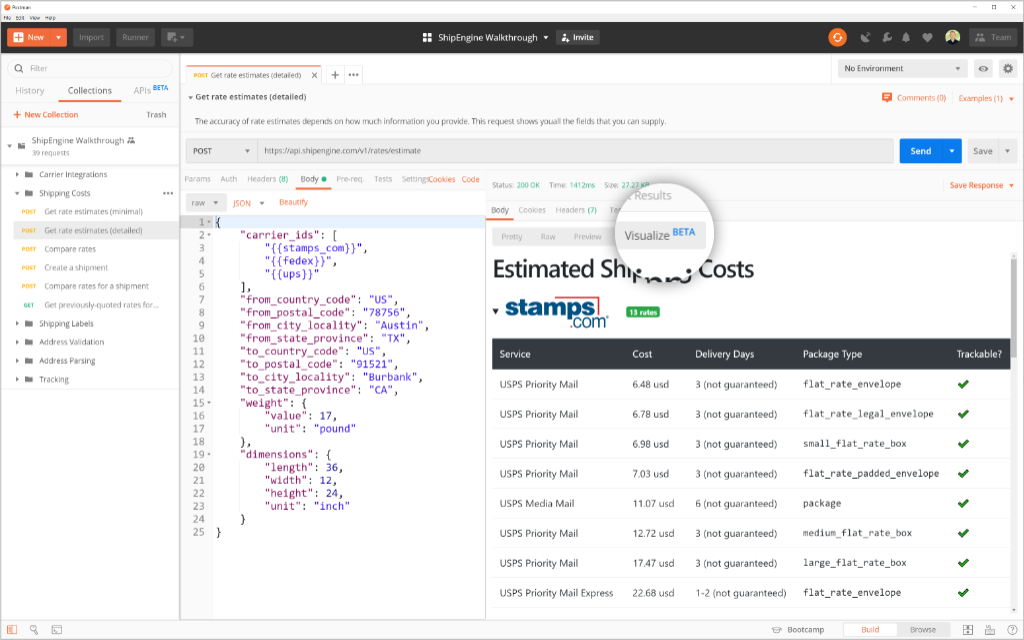Open settings via the wrench icon

tap(886, 37)
